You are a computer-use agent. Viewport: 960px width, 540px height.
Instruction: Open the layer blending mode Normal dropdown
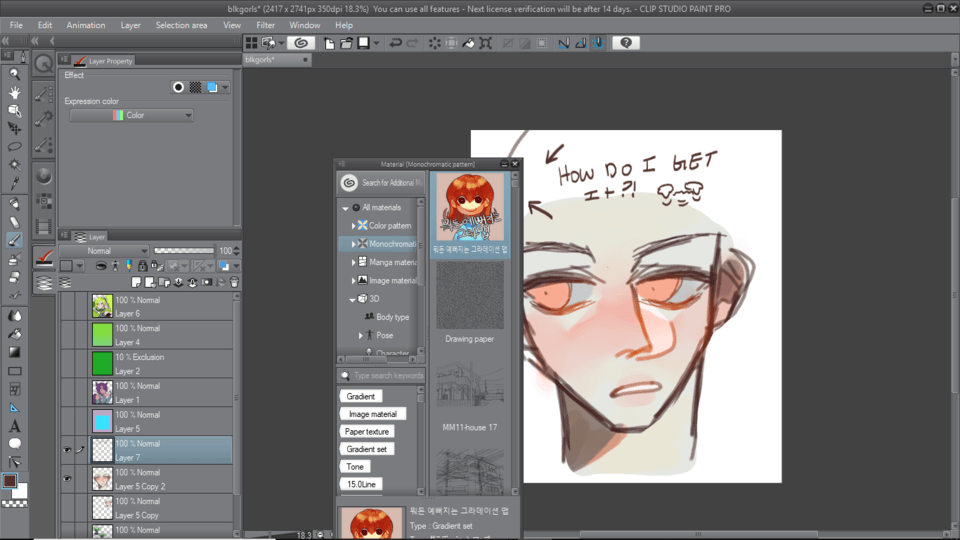pos(103,251)
